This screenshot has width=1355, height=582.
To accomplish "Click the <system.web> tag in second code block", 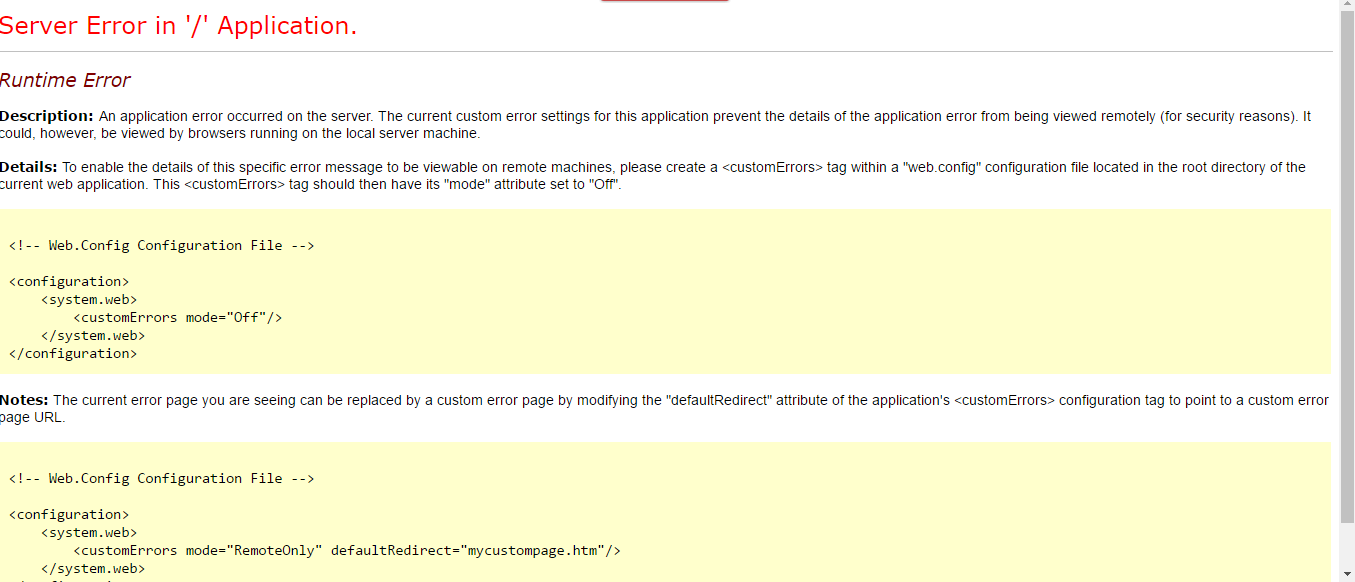I will 89,532.
